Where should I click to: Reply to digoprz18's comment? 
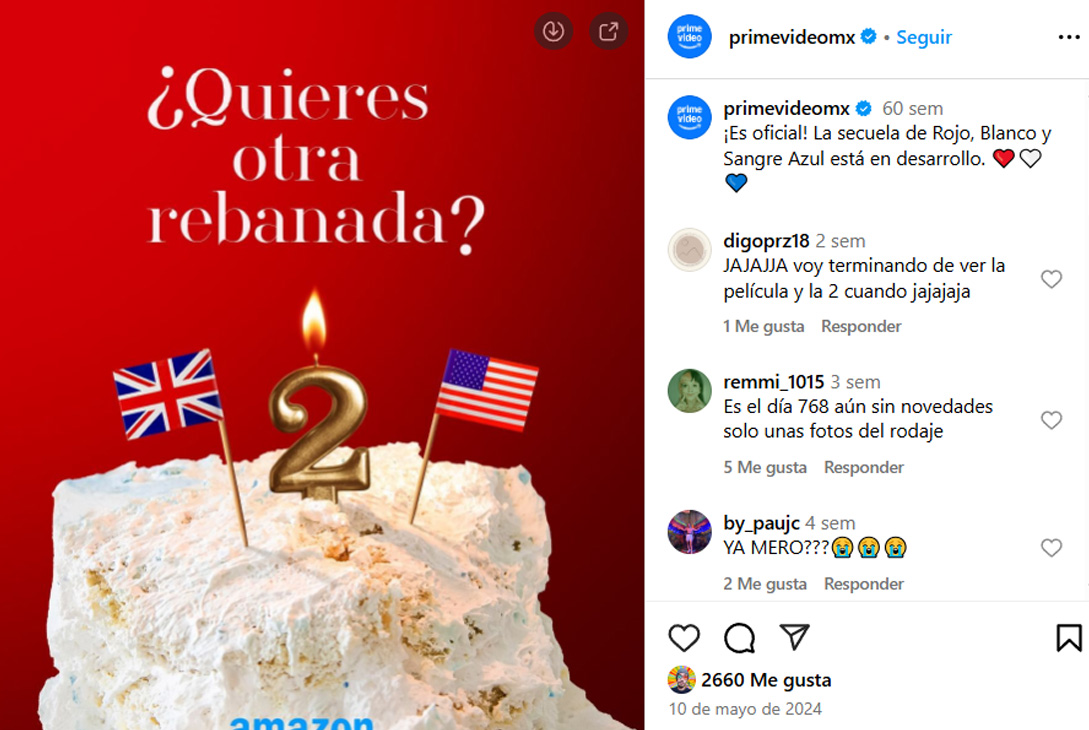point(861,326)
